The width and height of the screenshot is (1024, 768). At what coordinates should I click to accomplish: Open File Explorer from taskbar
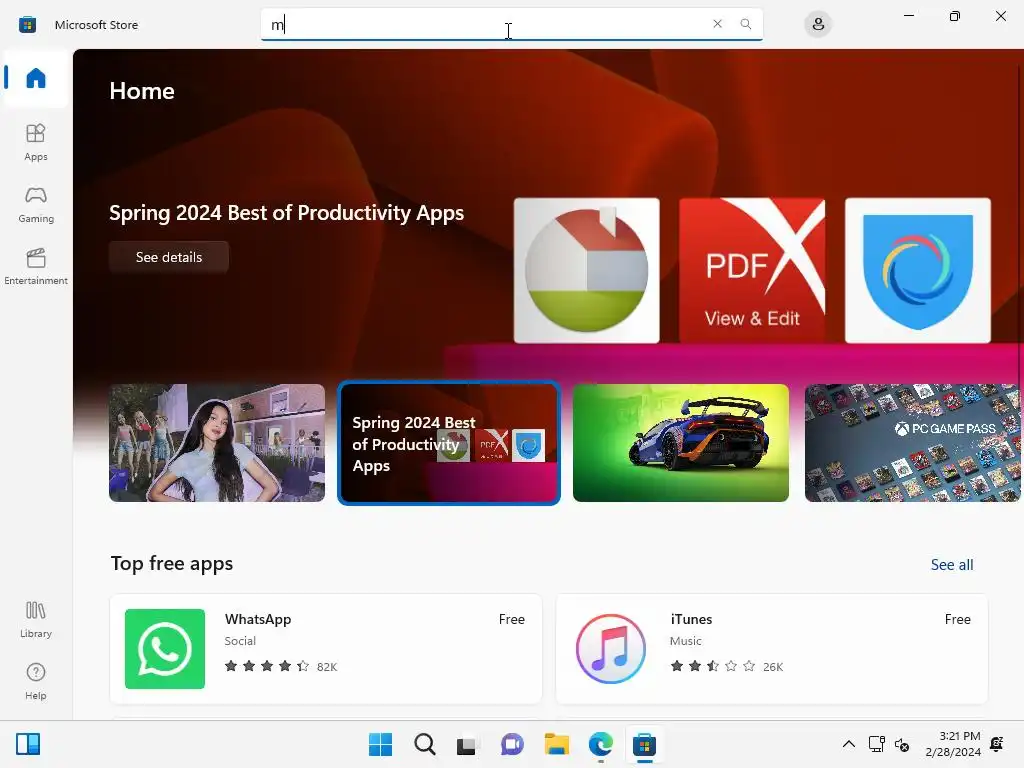[x=556, y=744]
